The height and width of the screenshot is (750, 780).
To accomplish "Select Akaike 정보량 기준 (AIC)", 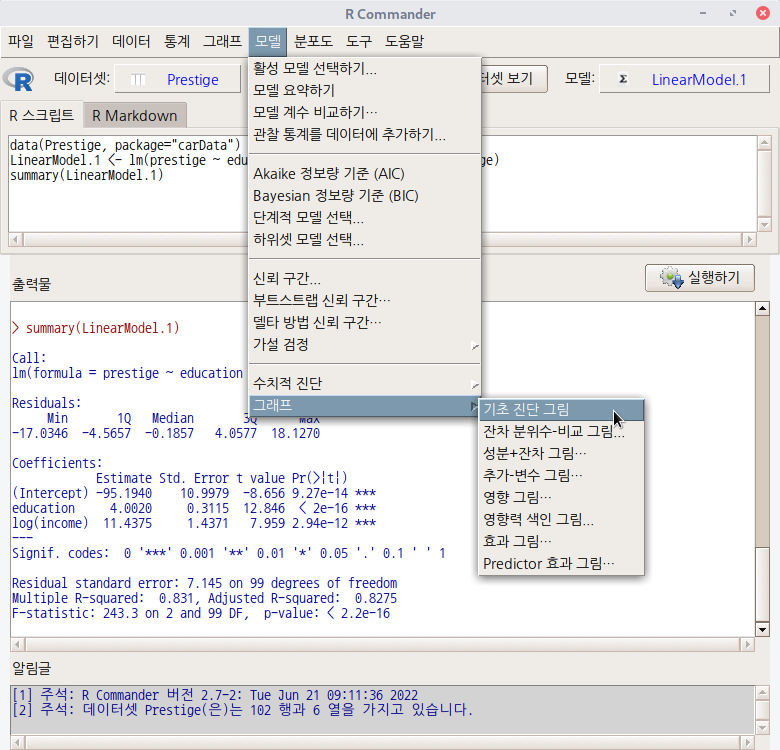I will point(365,174).
